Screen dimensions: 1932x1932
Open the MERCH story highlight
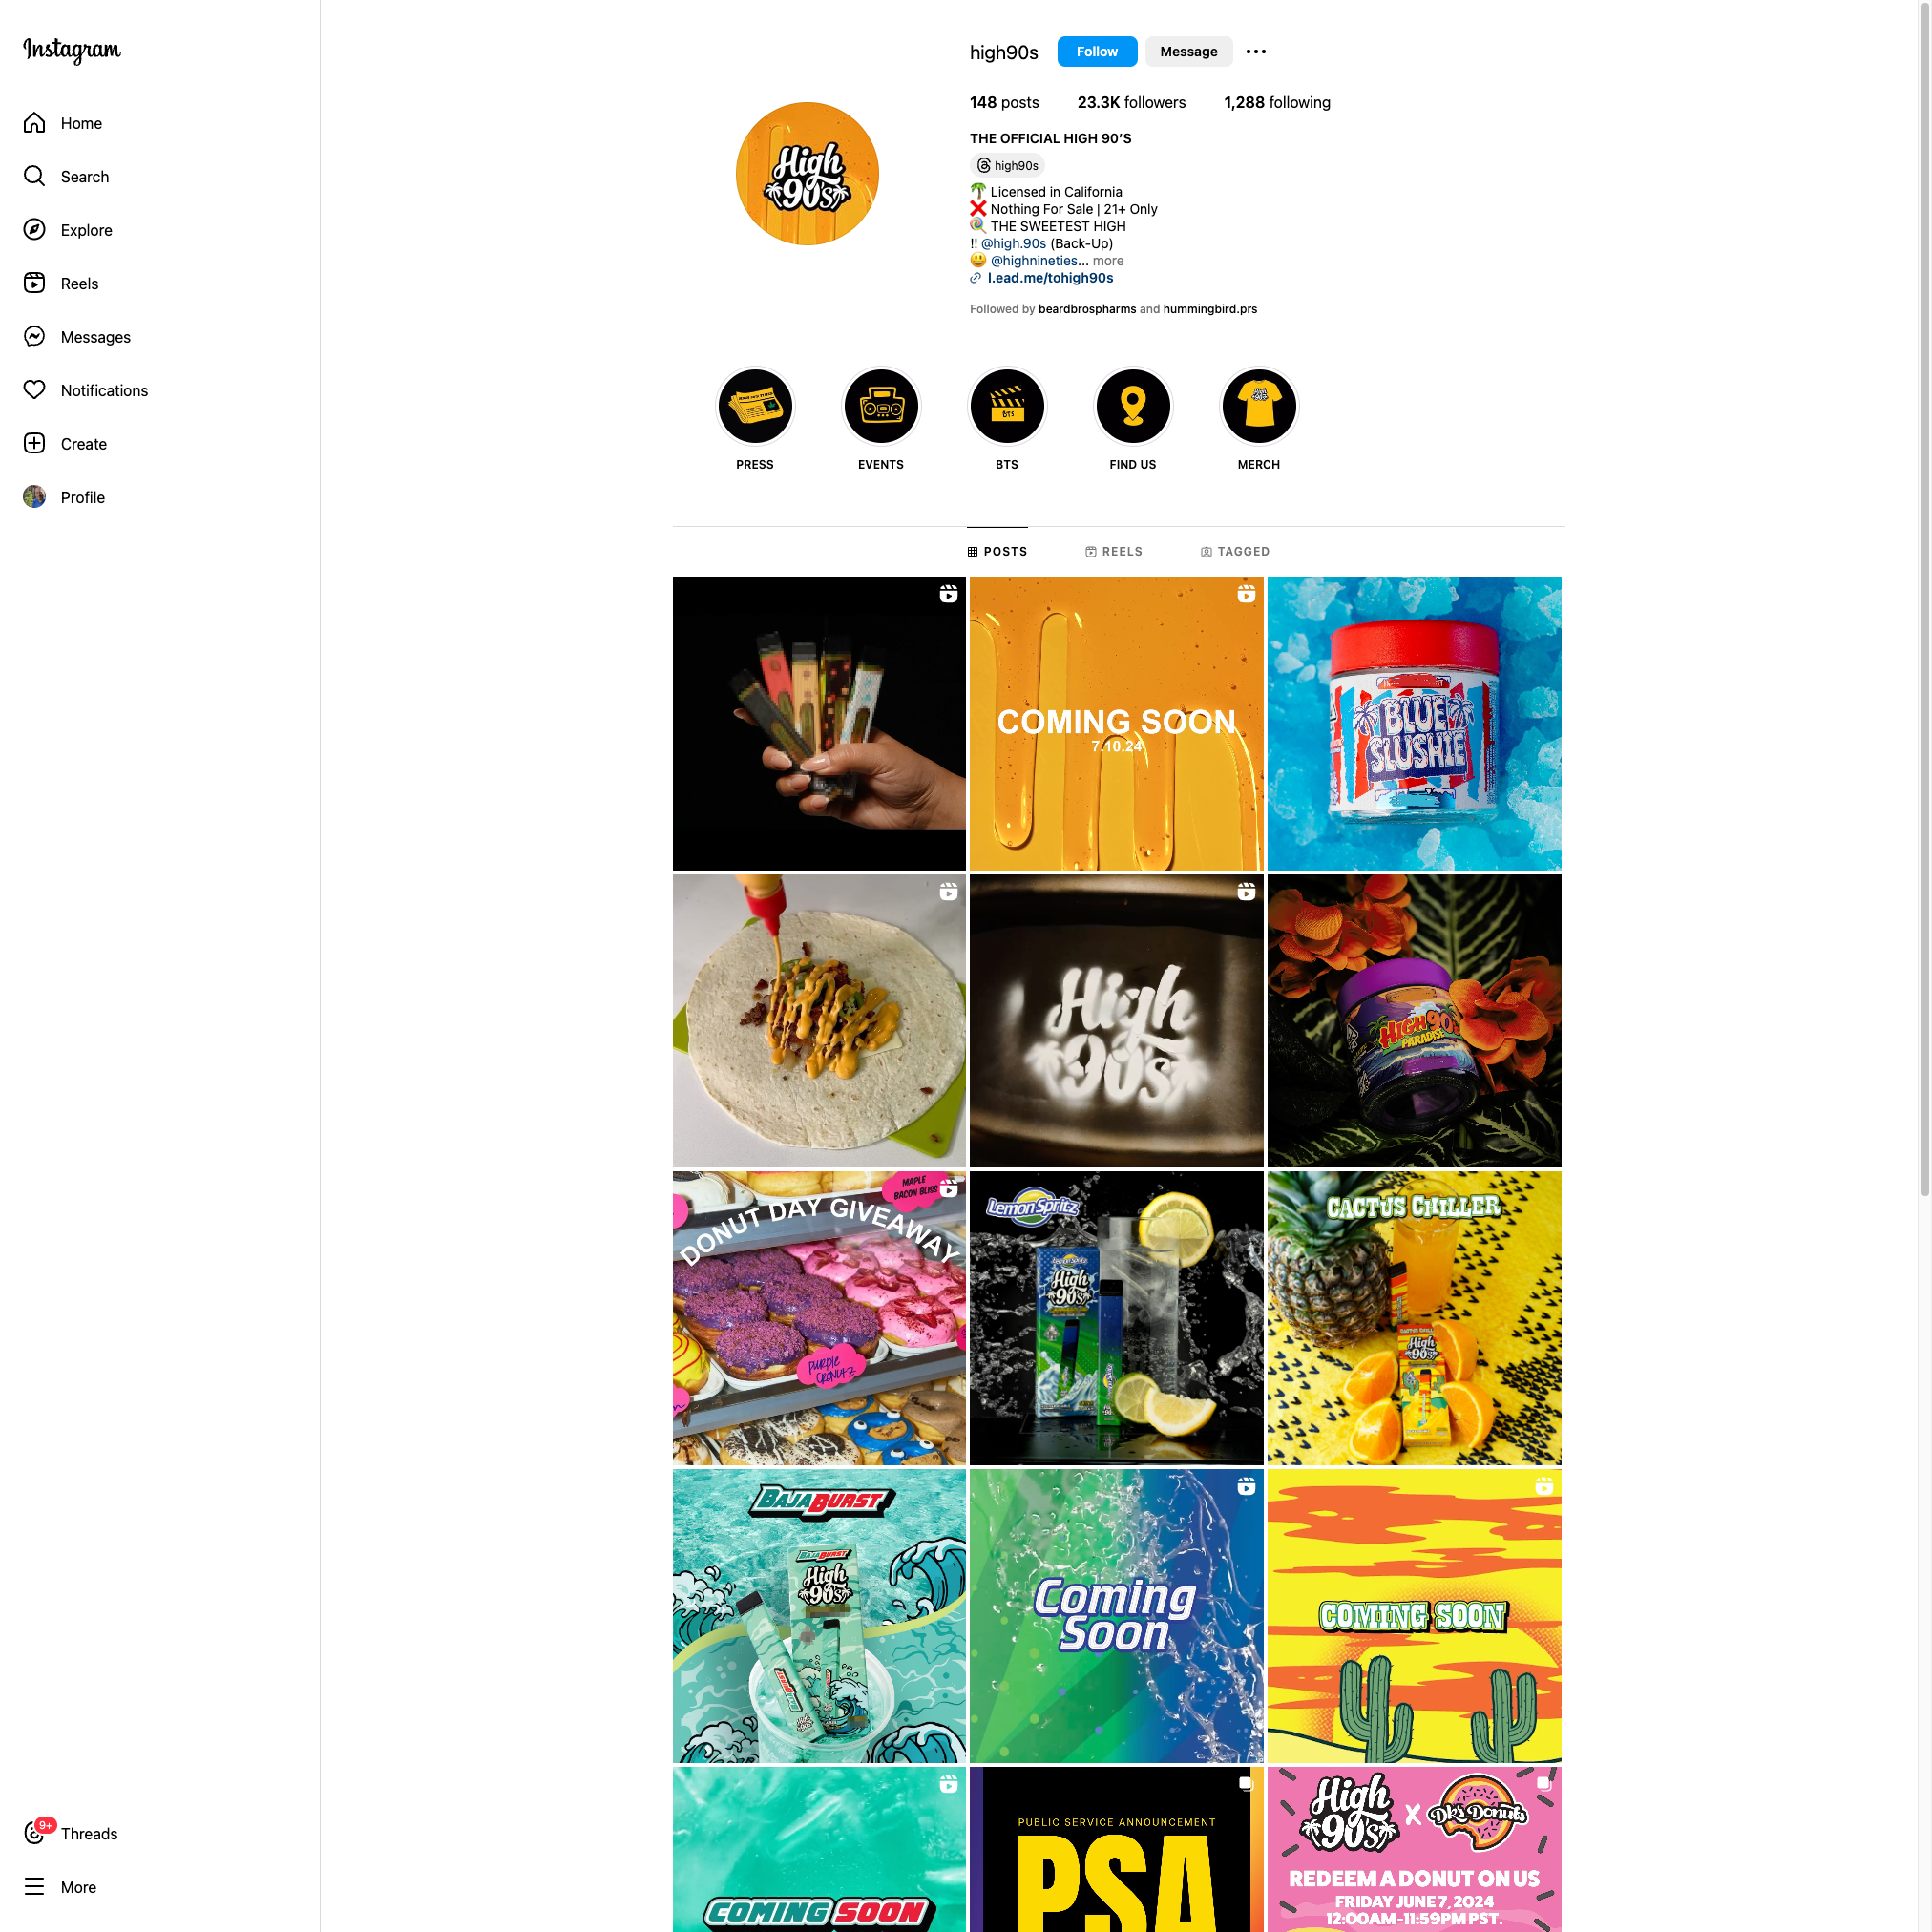(x=1259, y=406)
